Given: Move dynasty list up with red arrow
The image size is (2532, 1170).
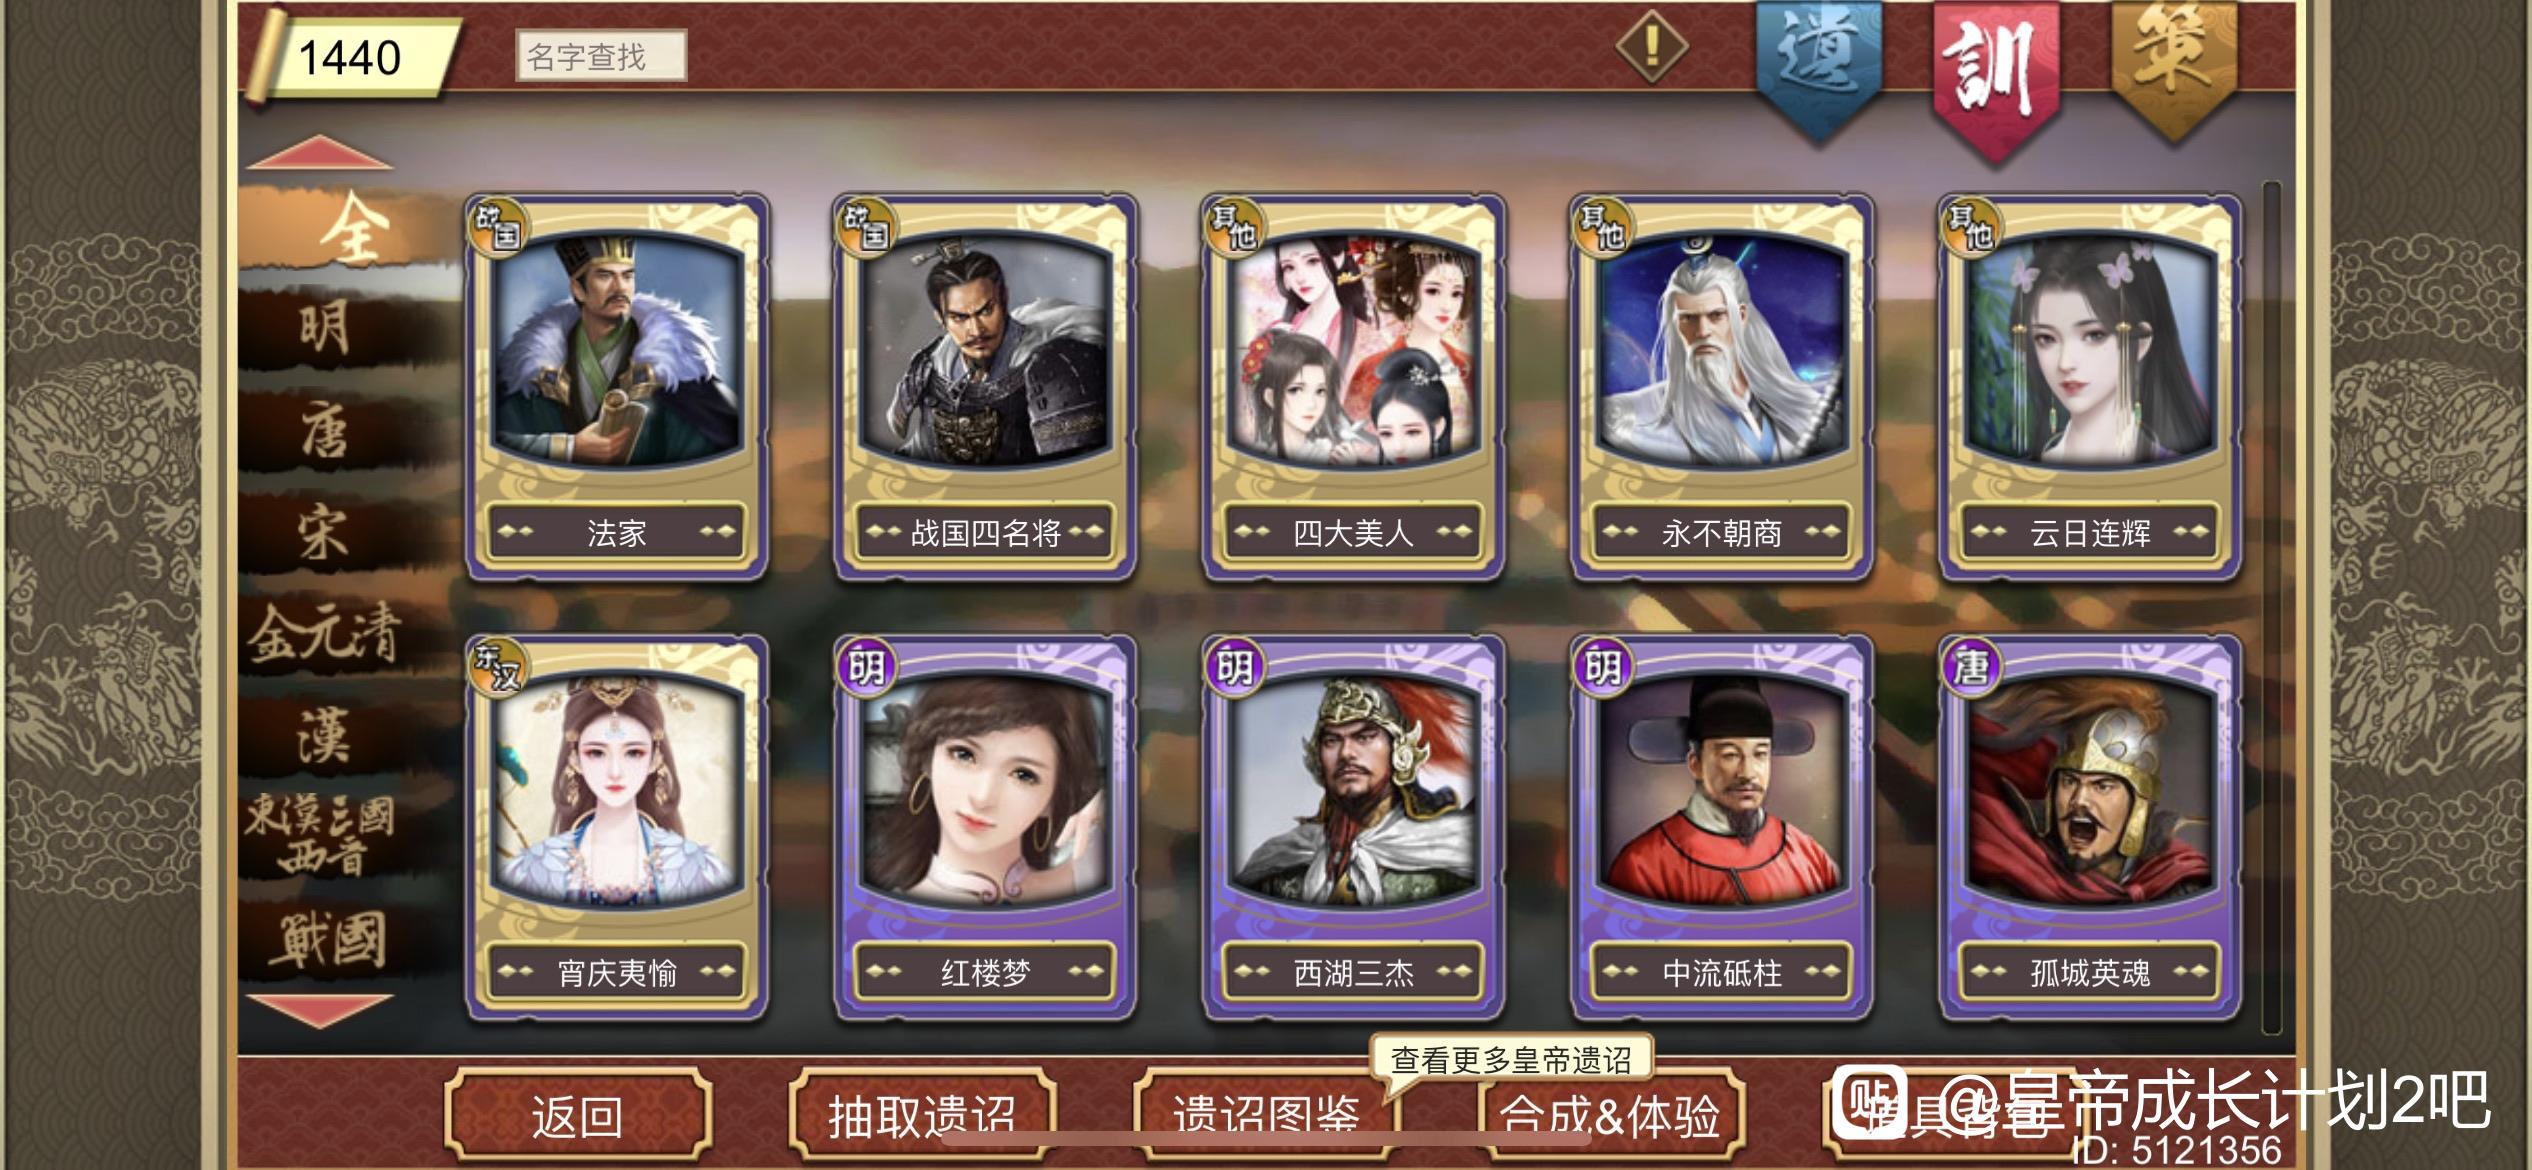Looking at the screenshot, I should tap(319, 152).
